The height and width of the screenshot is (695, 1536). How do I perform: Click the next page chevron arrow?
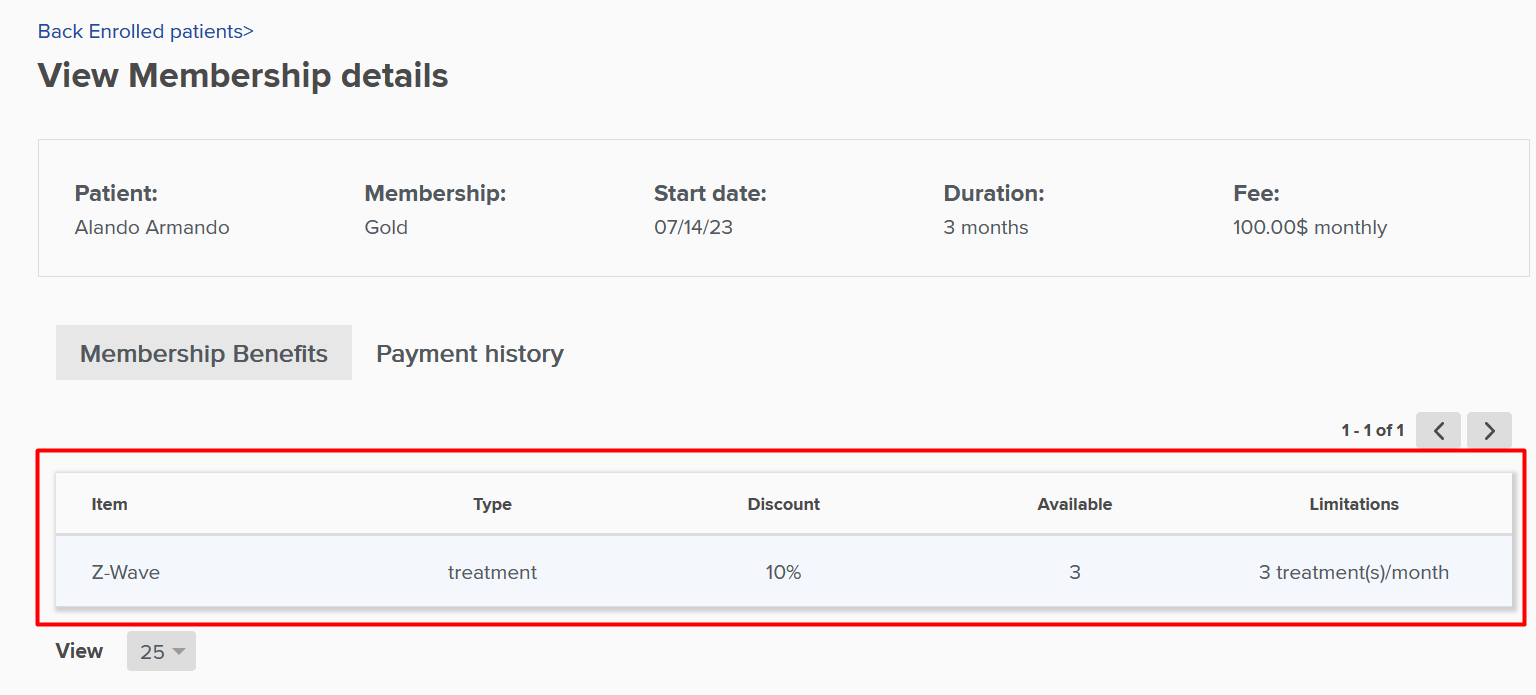[1489, 430]
